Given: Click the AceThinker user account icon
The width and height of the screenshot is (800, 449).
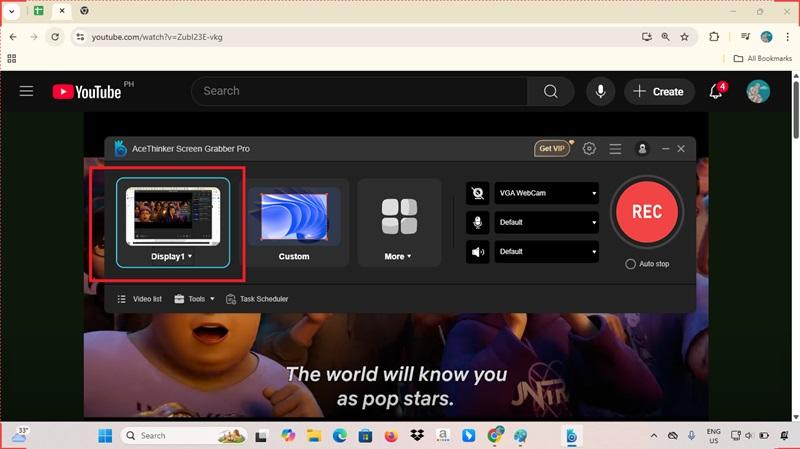Looking at the screenshot, I should click(x=642, y=148).
